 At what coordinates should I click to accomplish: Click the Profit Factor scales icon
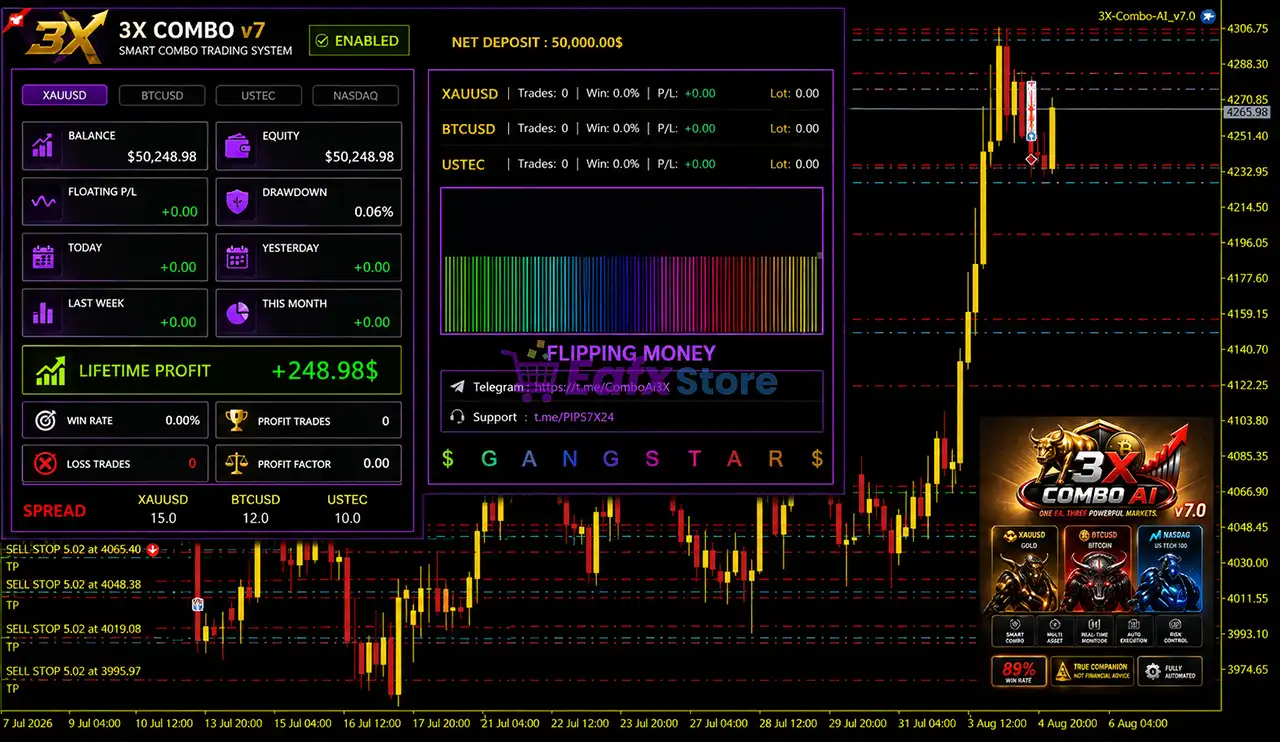pos(236,464)
